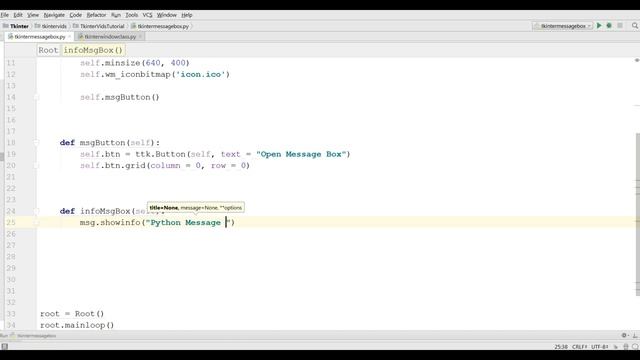
Task: Open the VCS menu
Action: point(147,15)
